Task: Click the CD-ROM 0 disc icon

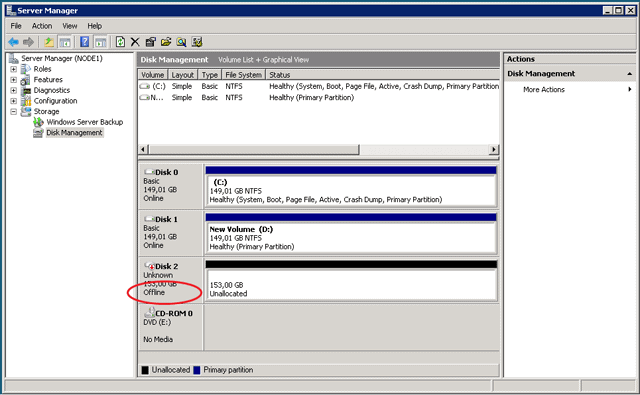Action: [149, 313]
